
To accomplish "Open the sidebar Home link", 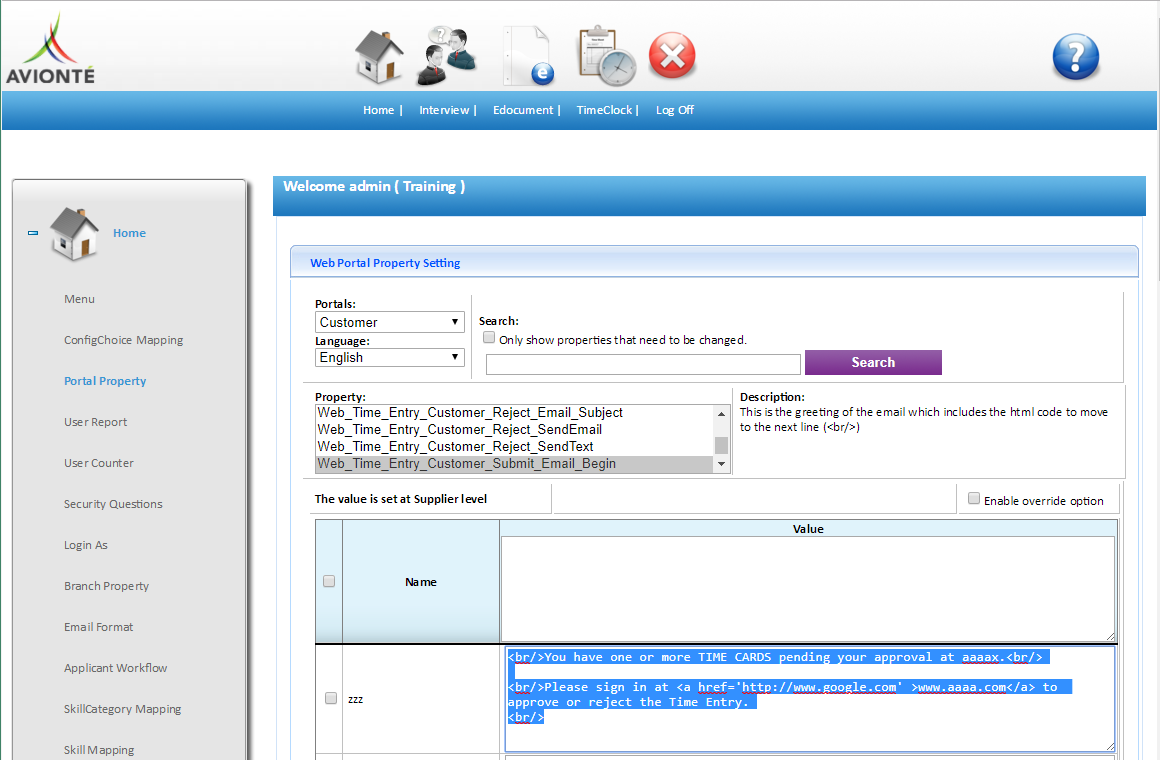I will pyautogui.click(x=129, y=233).
